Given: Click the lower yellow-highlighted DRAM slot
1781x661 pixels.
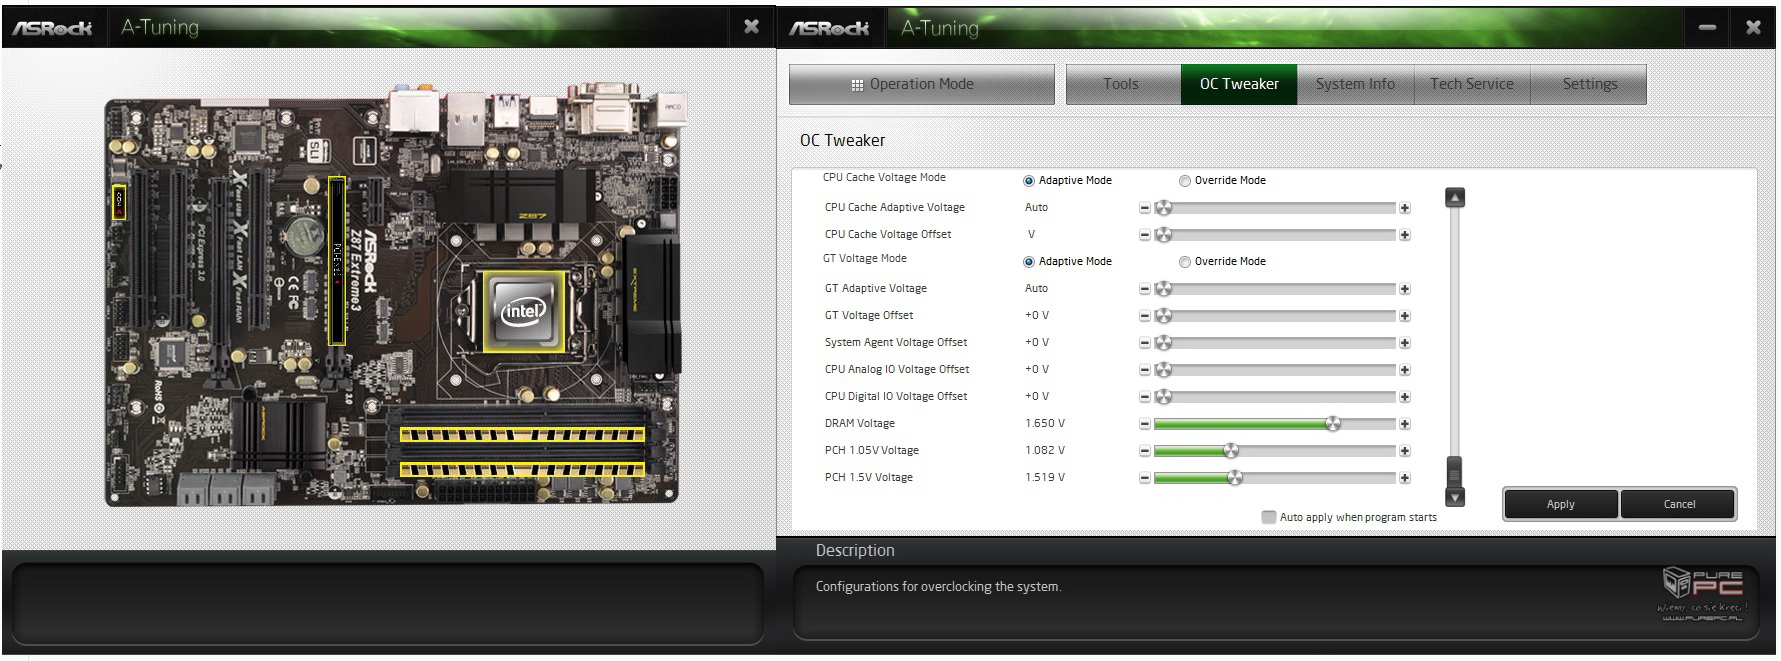Looking at the screenshot, I should 522,469.
